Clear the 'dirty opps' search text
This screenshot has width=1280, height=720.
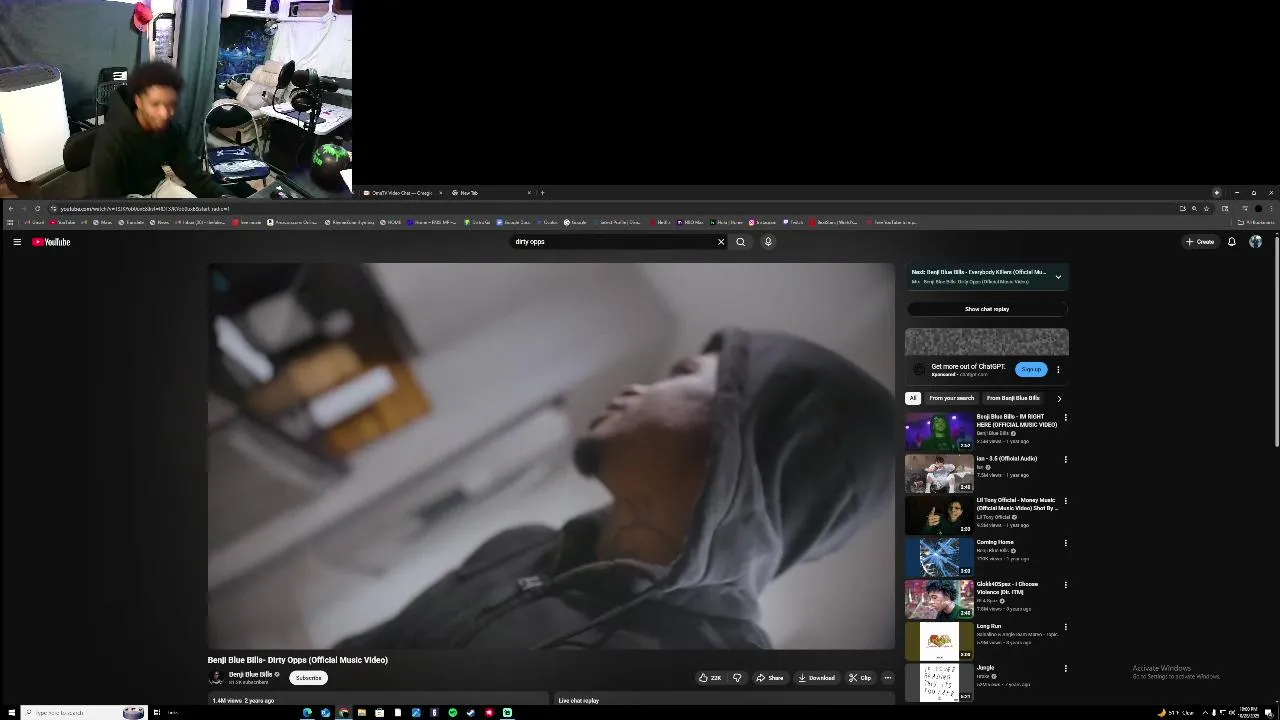point(721,242)
